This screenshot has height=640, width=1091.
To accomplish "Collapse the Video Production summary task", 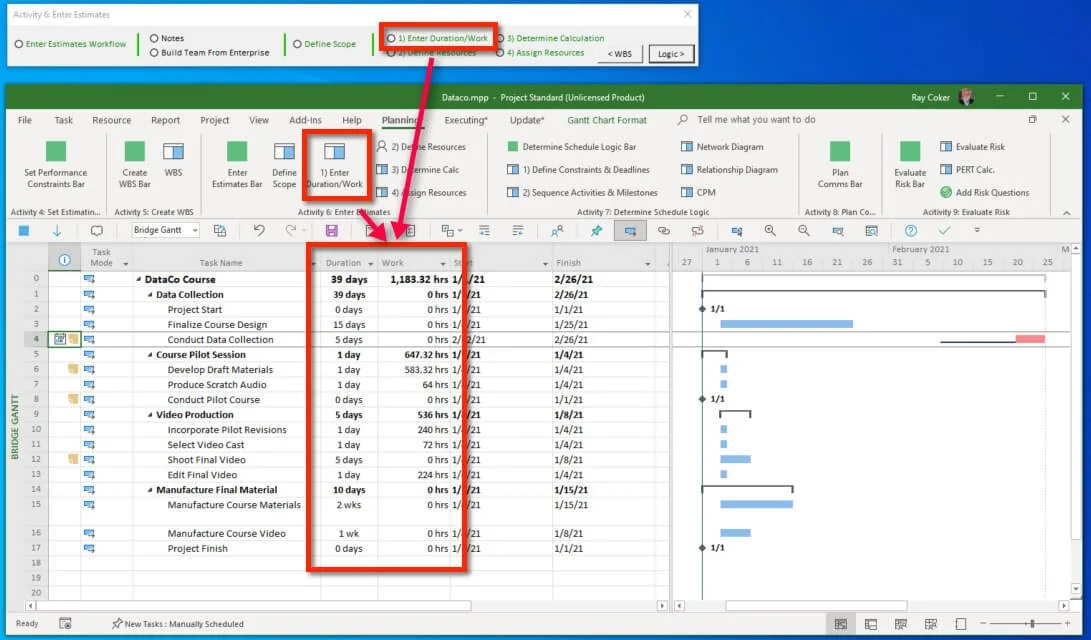I will pos(150,415).
